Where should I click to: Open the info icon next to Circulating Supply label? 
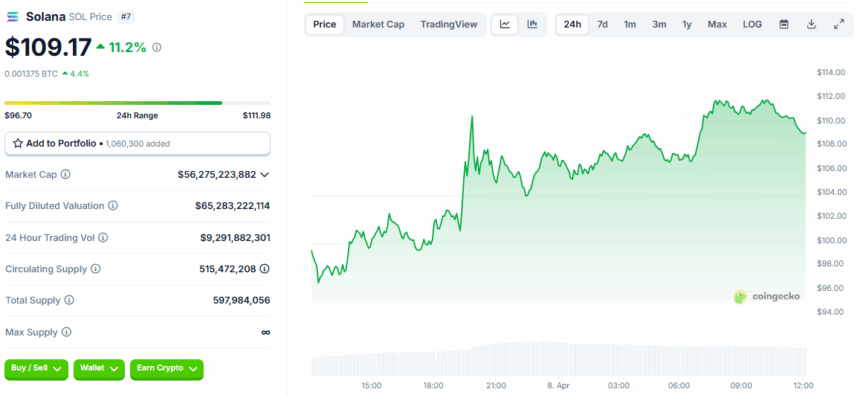[95, 269]
